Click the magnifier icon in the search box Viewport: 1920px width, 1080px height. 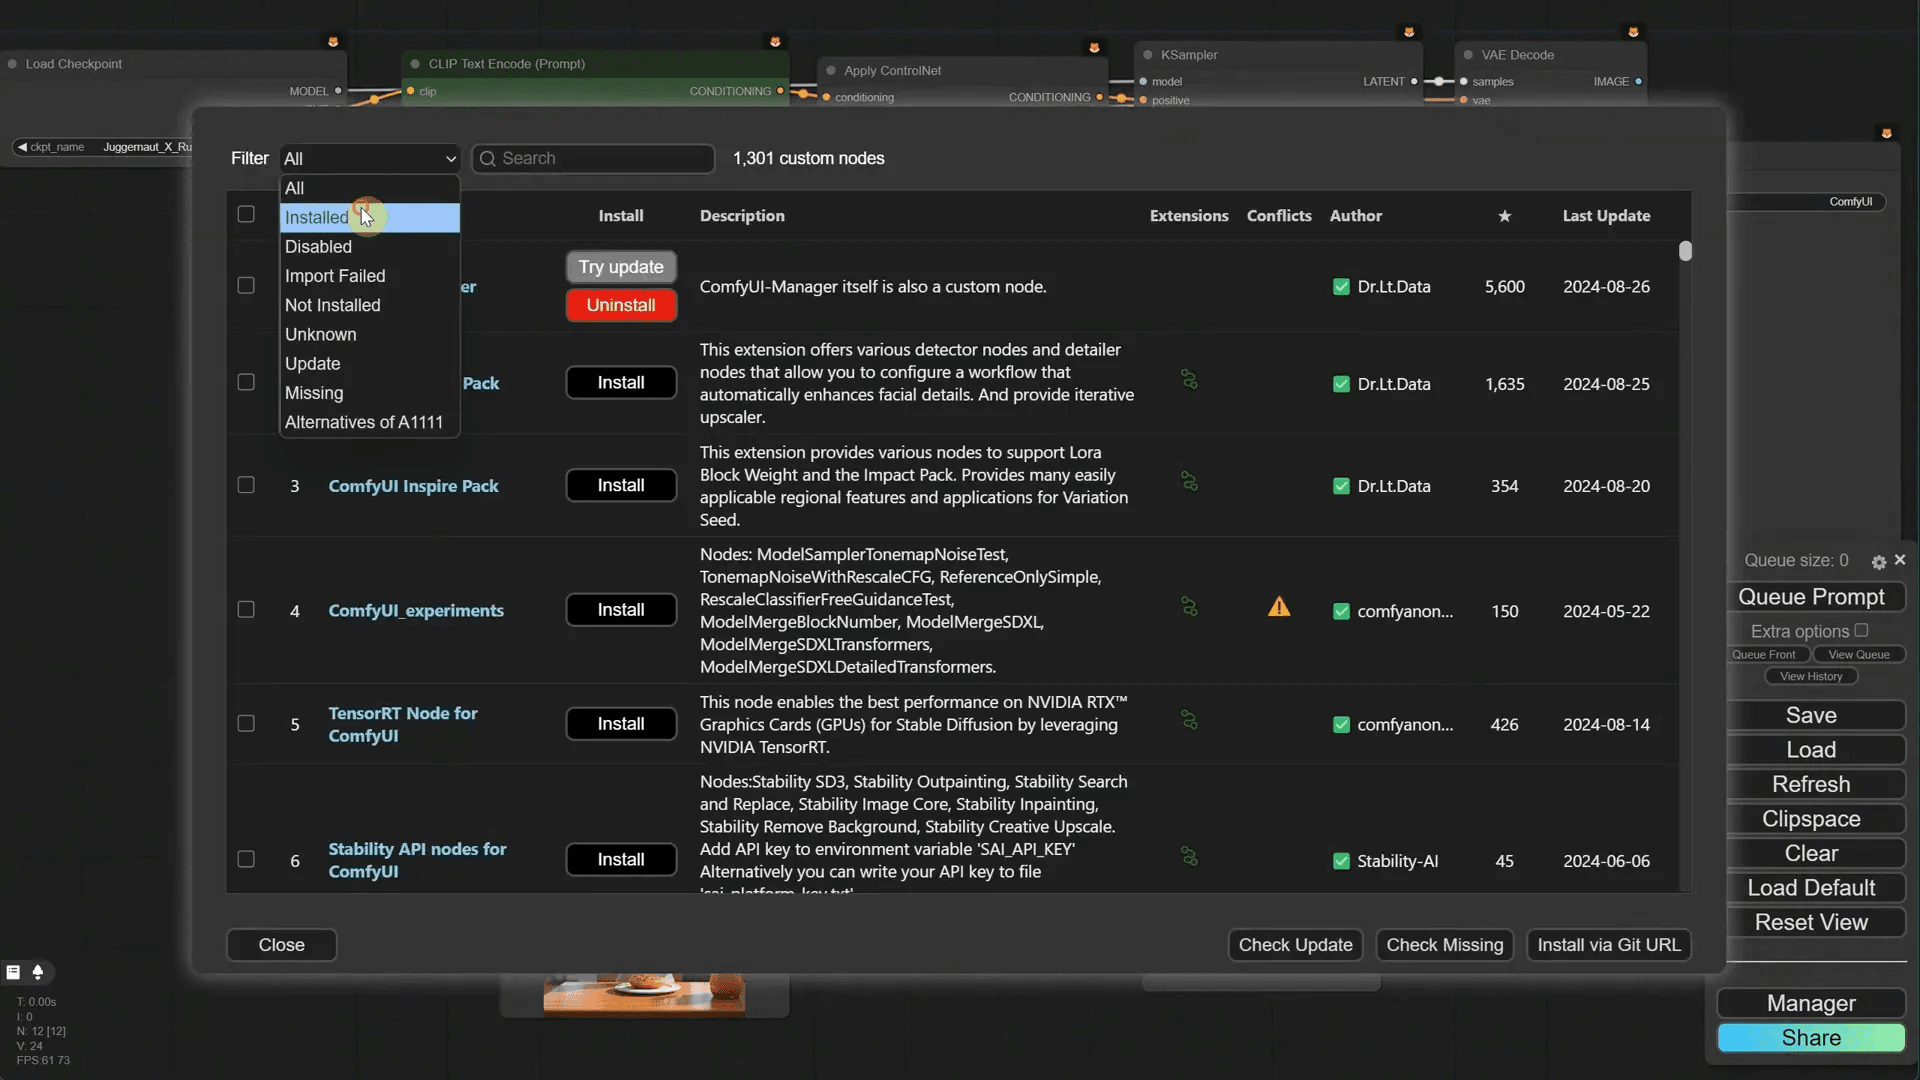[487, 159]
